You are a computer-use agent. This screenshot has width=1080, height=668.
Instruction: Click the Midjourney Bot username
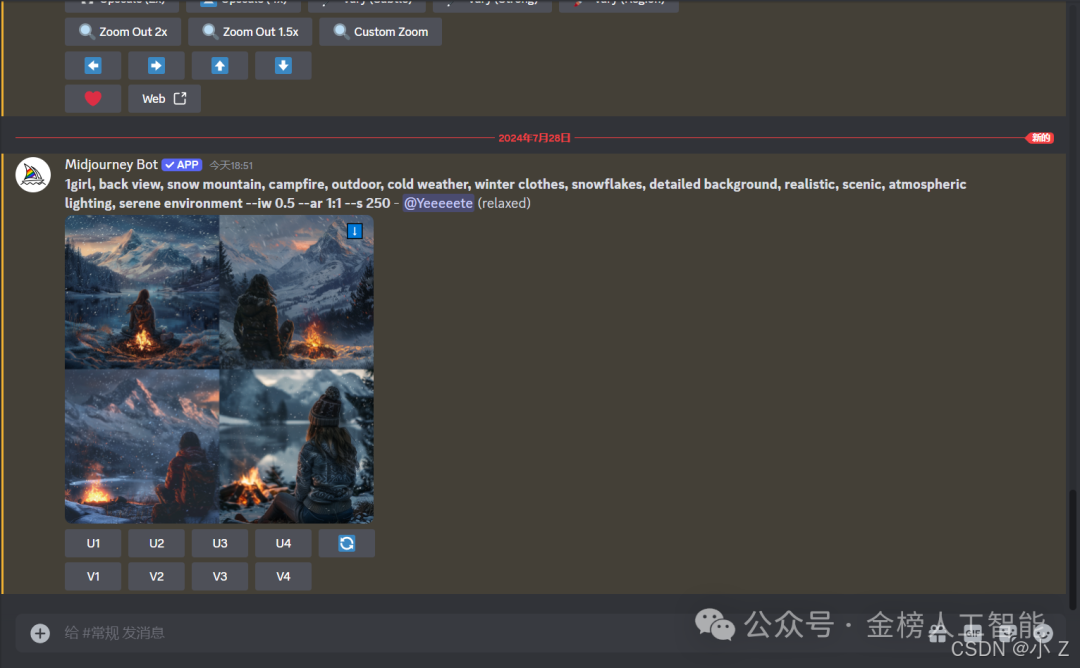click(x=111, y=165)
